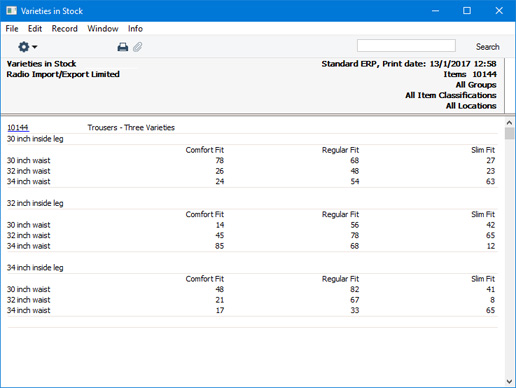516x388 pixels.
Task: Click 'All Item Classifications' header text
Action: pos(451,95)
